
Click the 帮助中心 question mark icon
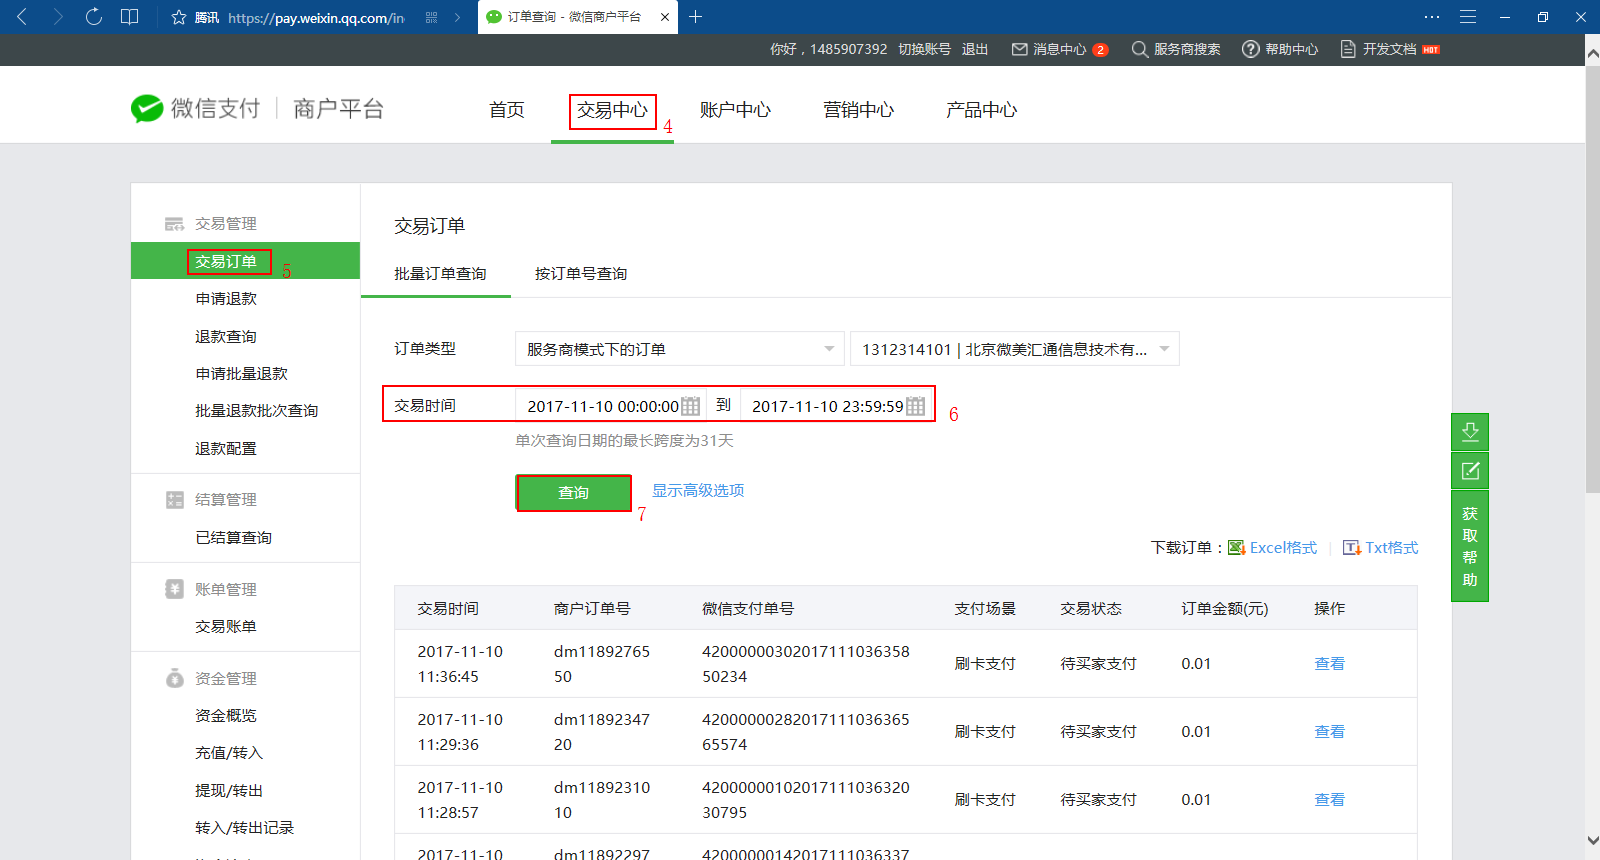pyautogui.click(x=1251, y=49)
